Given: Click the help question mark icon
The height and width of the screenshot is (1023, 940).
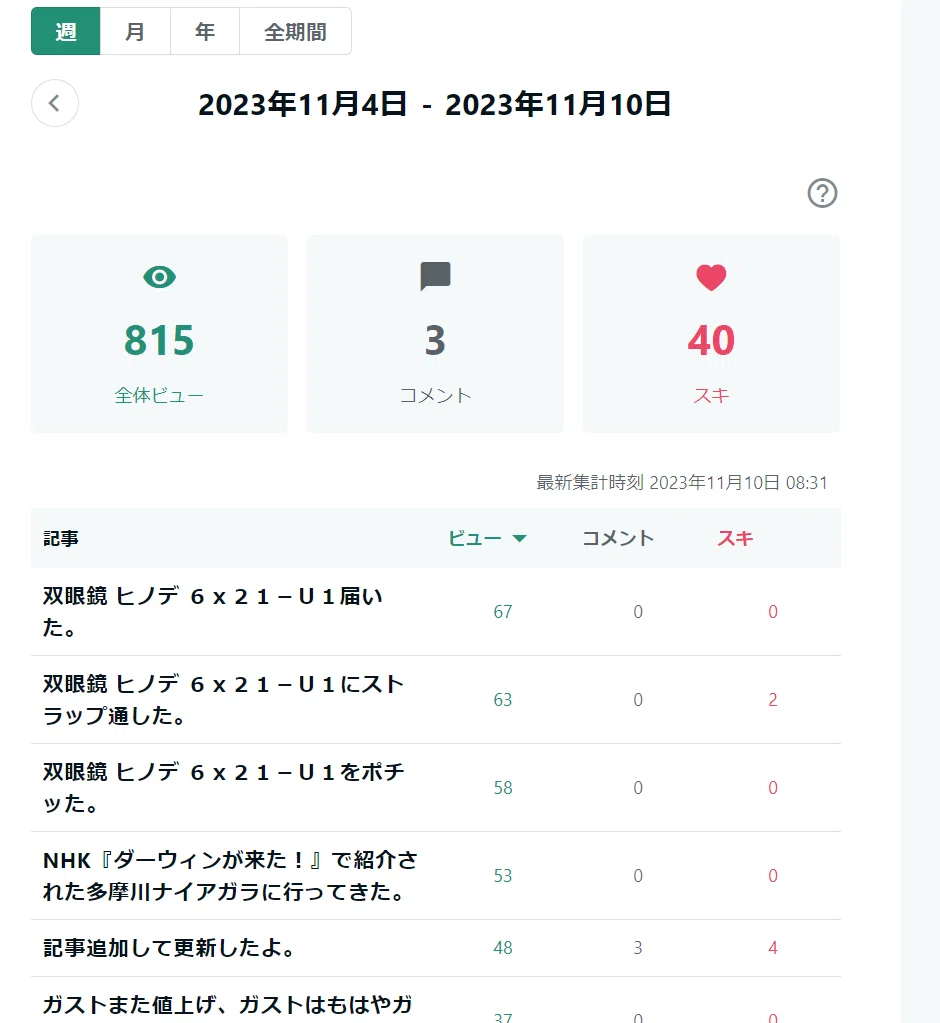Looking at the screenshot, I should [822, 193].
